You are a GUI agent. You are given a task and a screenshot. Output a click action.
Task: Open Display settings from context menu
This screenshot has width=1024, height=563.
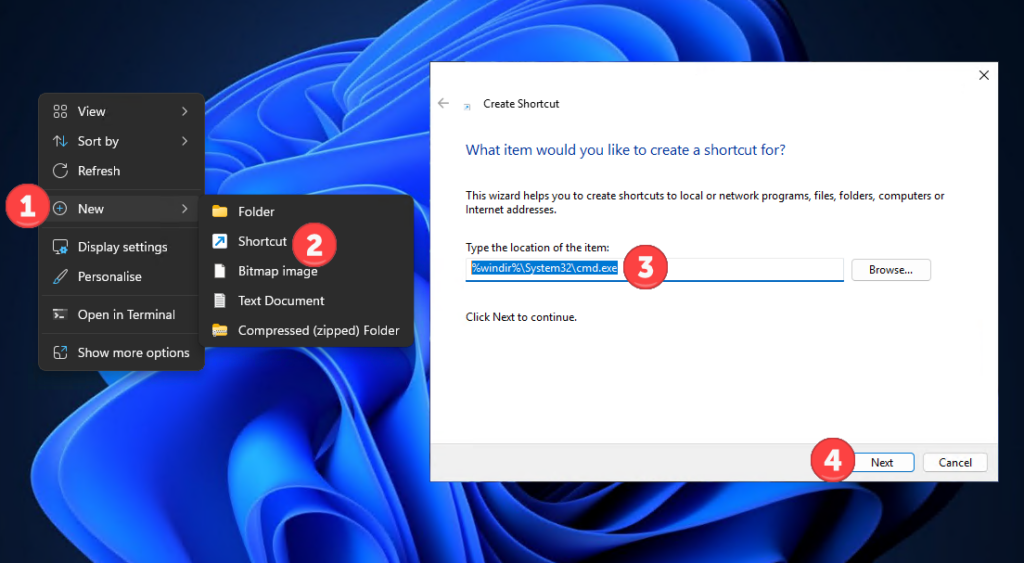coord(121,247)
